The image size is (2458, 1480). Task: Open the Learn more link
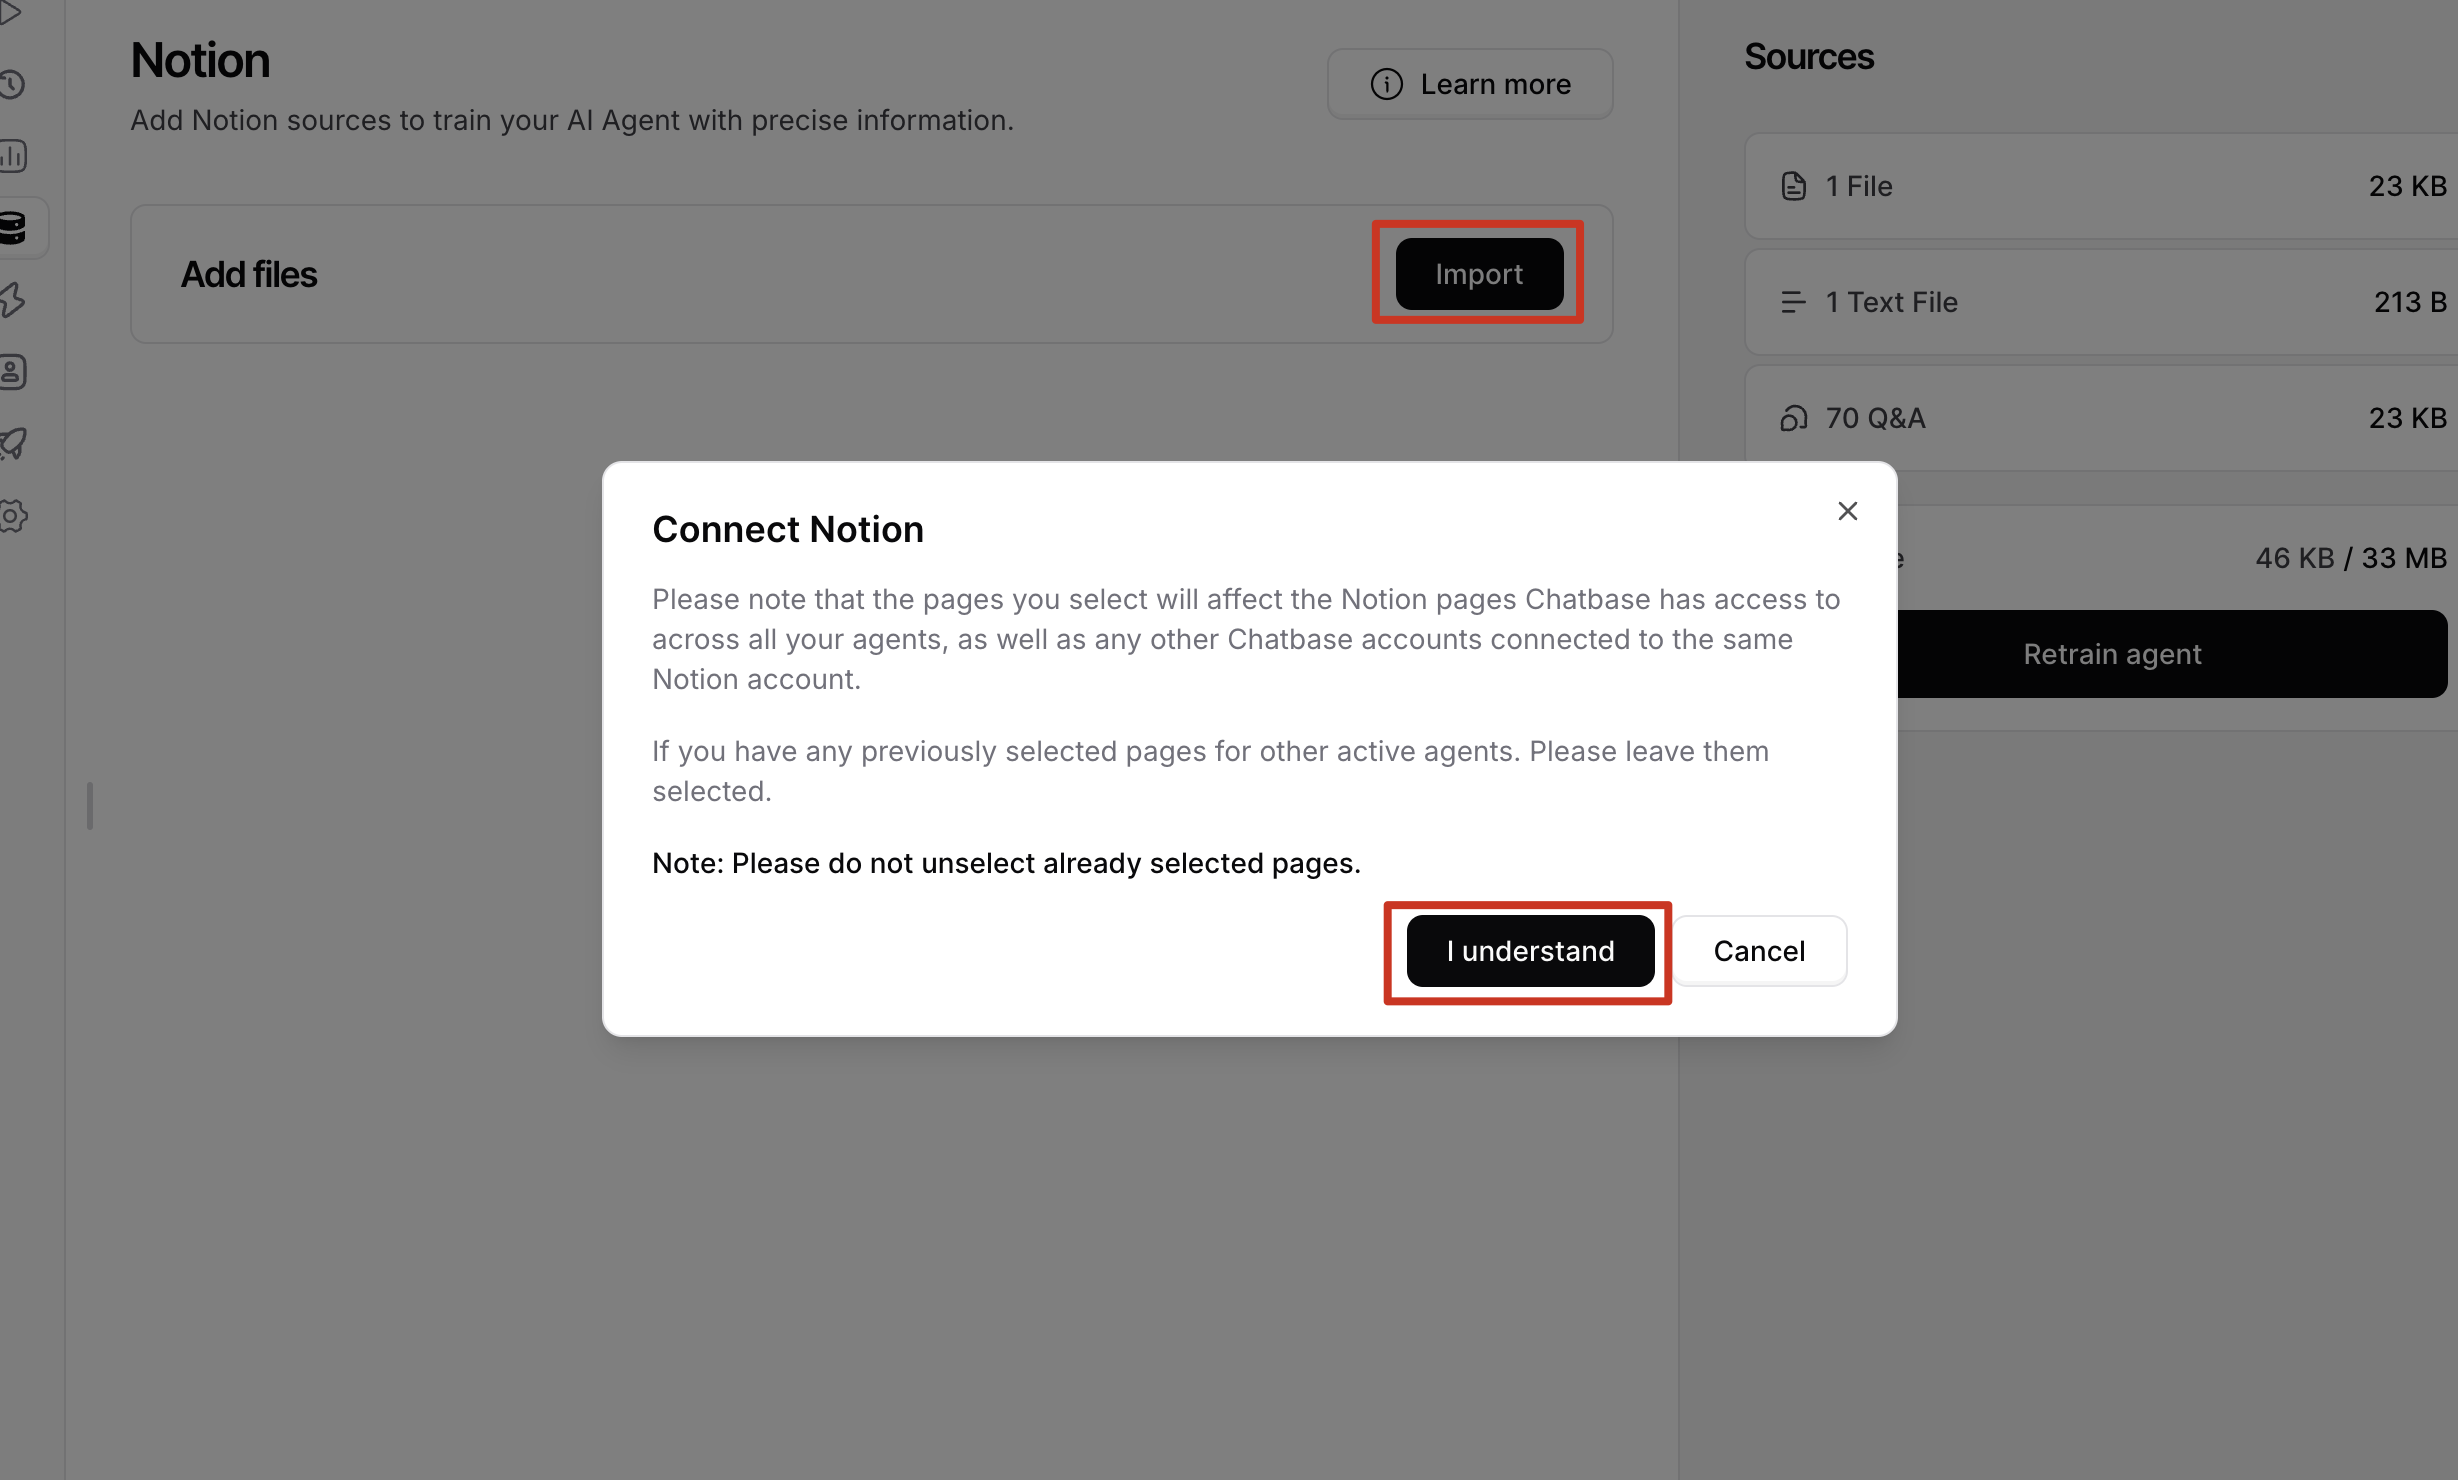coord(1469,84)
